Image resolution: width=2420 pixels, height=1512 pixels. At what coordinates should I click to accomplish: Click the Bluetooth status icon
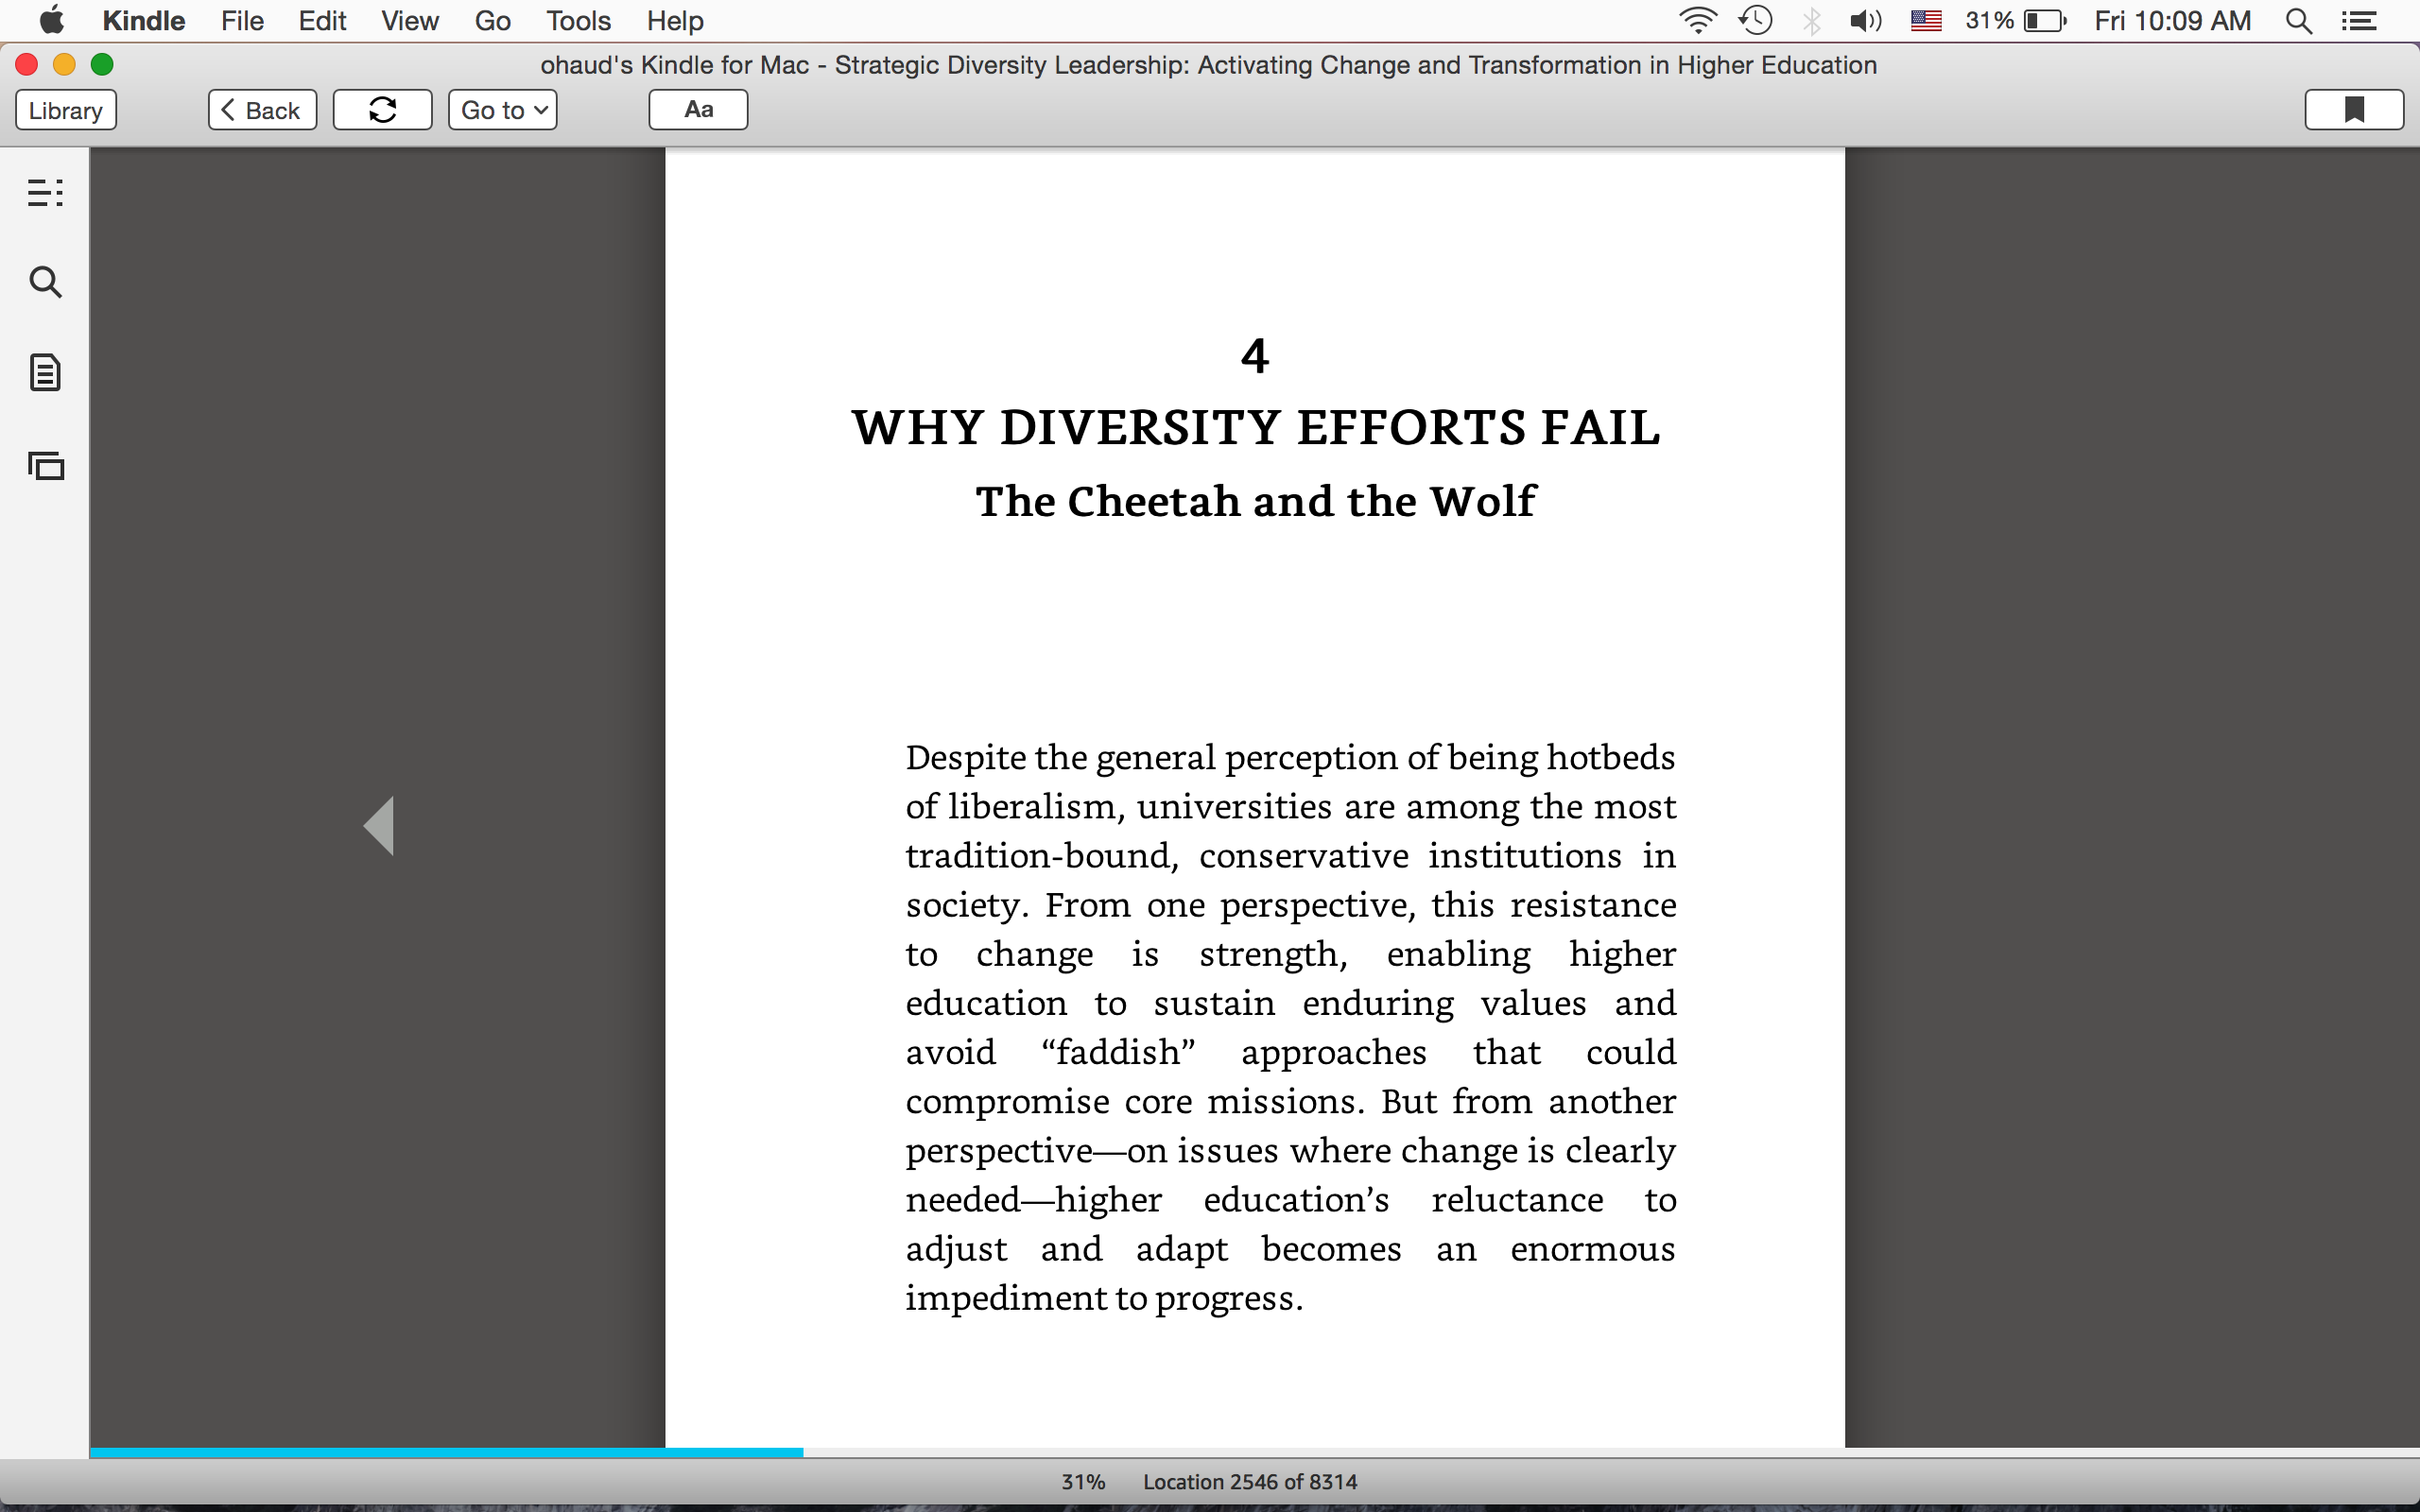[1811, 20]
